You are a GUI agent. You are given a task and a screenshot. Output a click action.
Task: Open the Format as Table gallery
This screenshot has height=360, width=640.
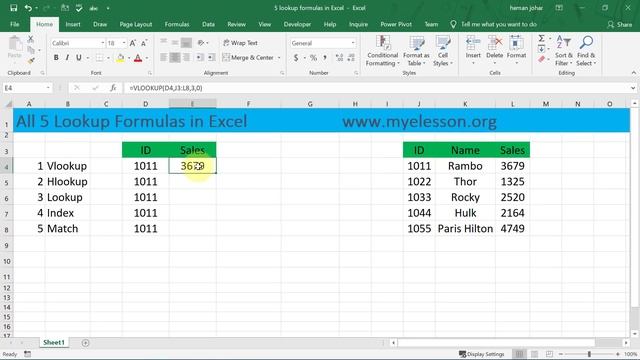pos(416,51)
